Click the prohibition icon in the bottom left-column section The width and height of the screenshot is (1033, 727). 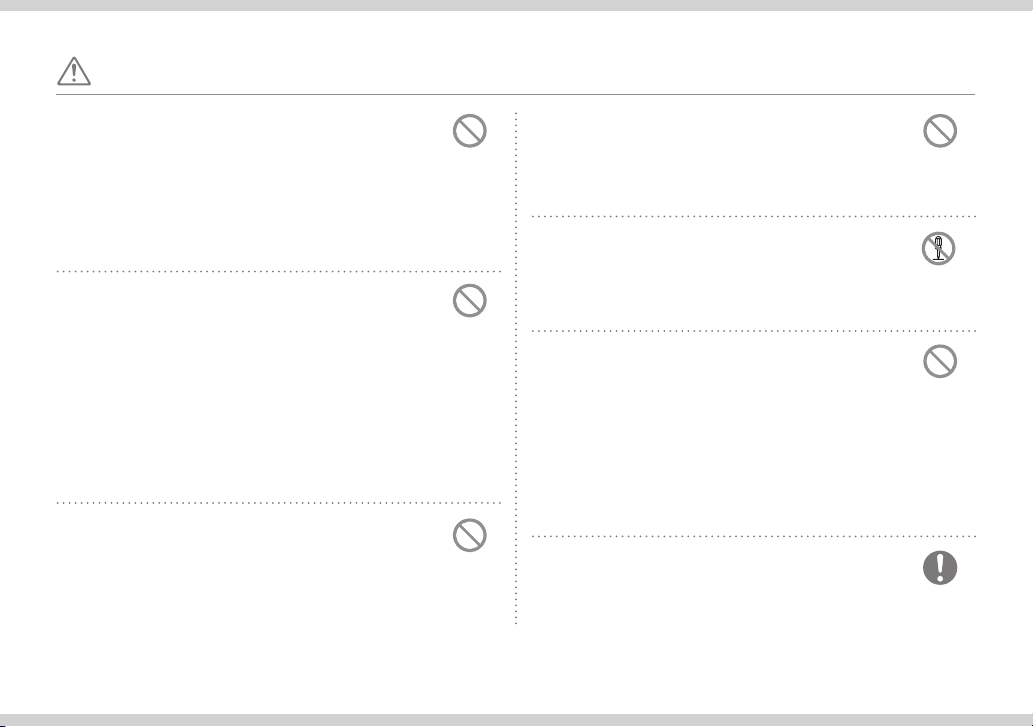(470, 535)
